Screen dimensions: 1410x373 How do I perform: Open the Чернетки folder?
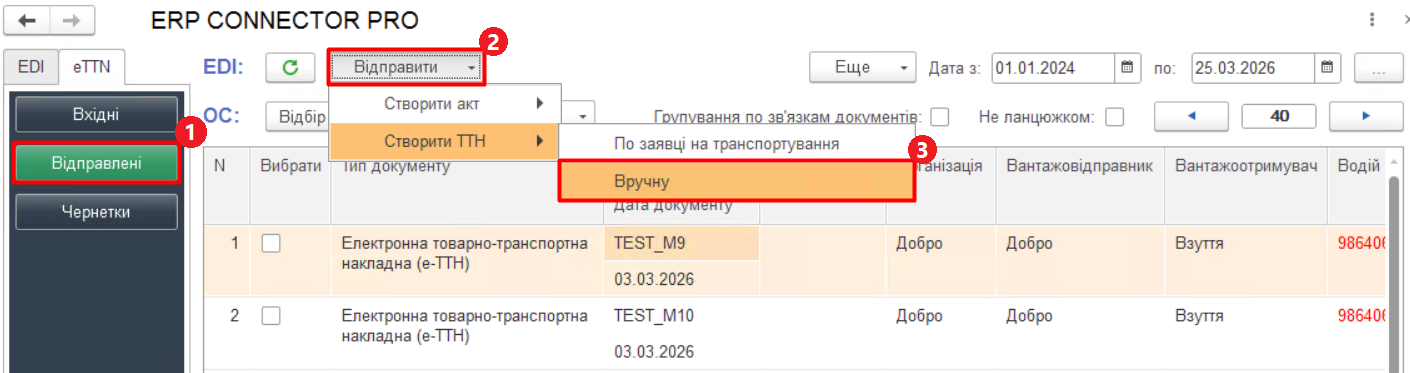(96, 211)
